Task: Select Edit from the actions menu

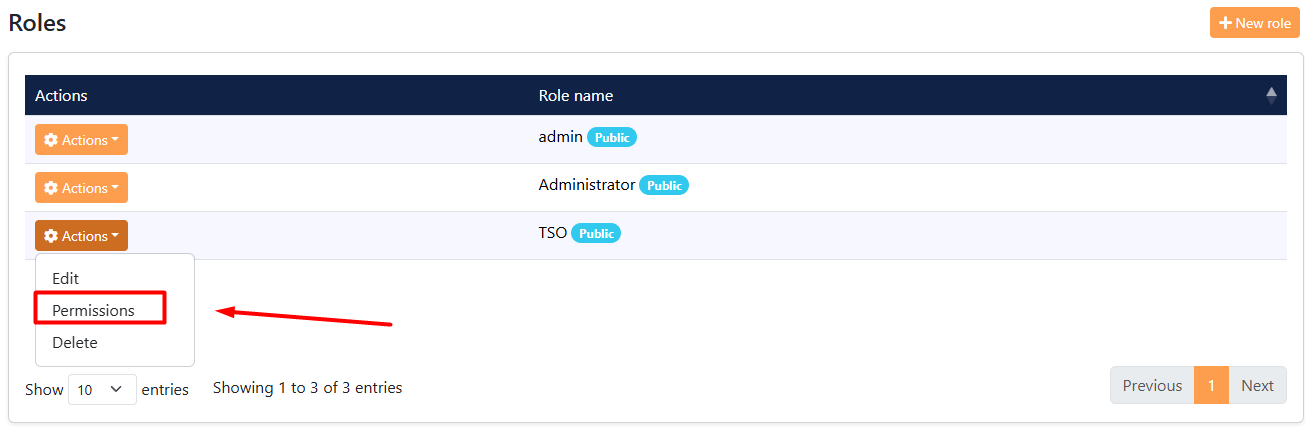Action: pos(66,278)
